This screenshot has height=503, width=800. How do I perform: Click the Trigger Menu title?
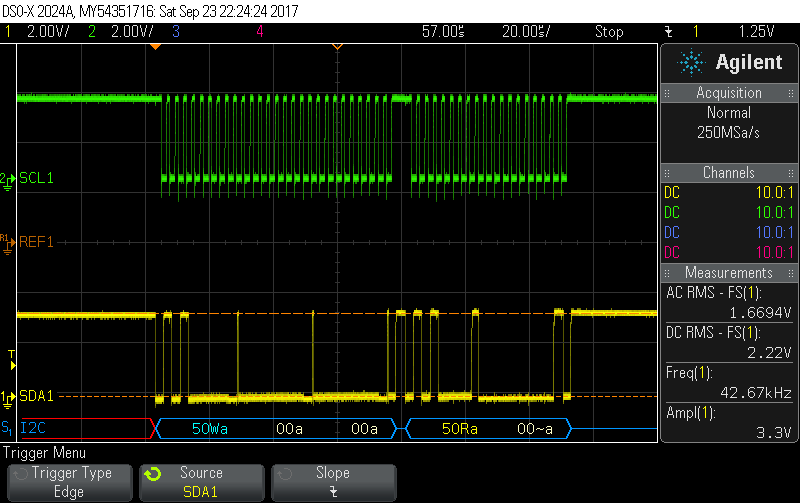pyautogui.click(x=44, y=453)
